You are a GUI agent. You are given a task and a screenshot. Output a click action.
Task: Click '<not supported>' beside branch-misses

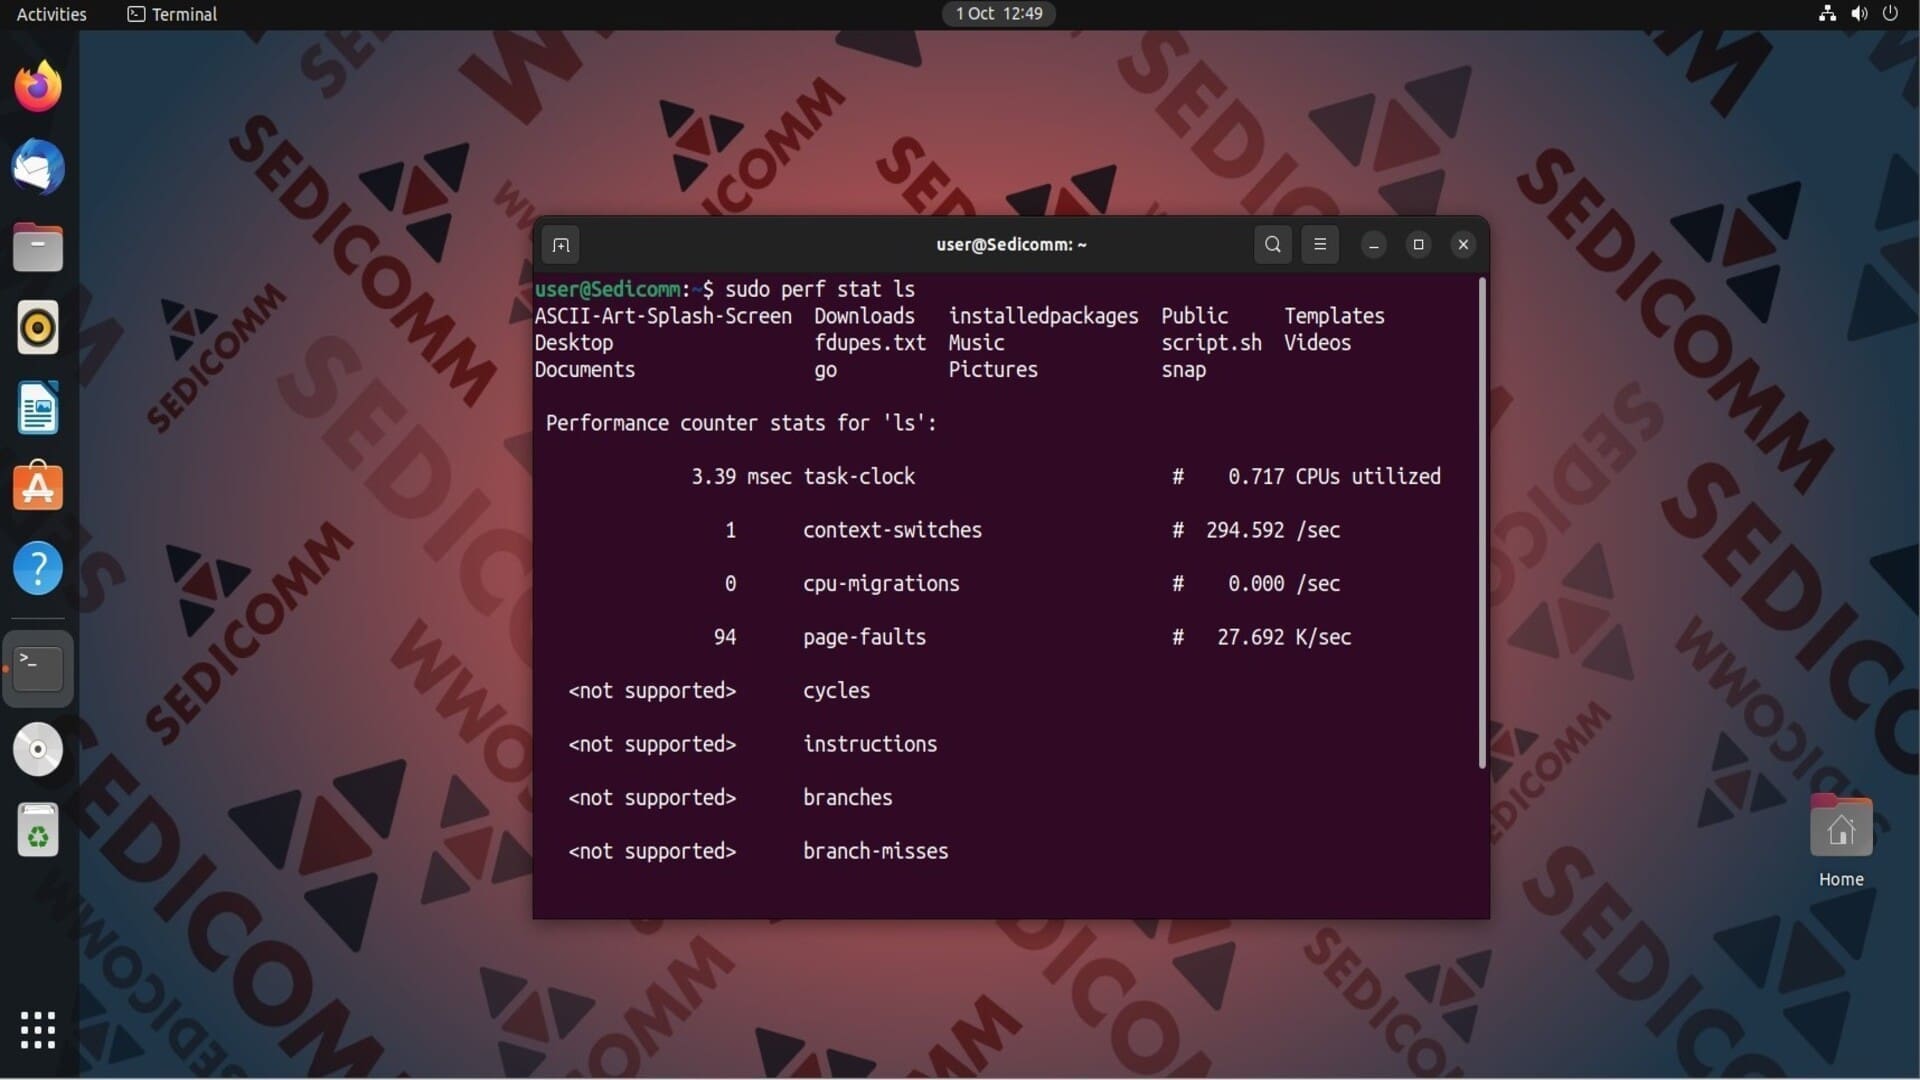652,852
